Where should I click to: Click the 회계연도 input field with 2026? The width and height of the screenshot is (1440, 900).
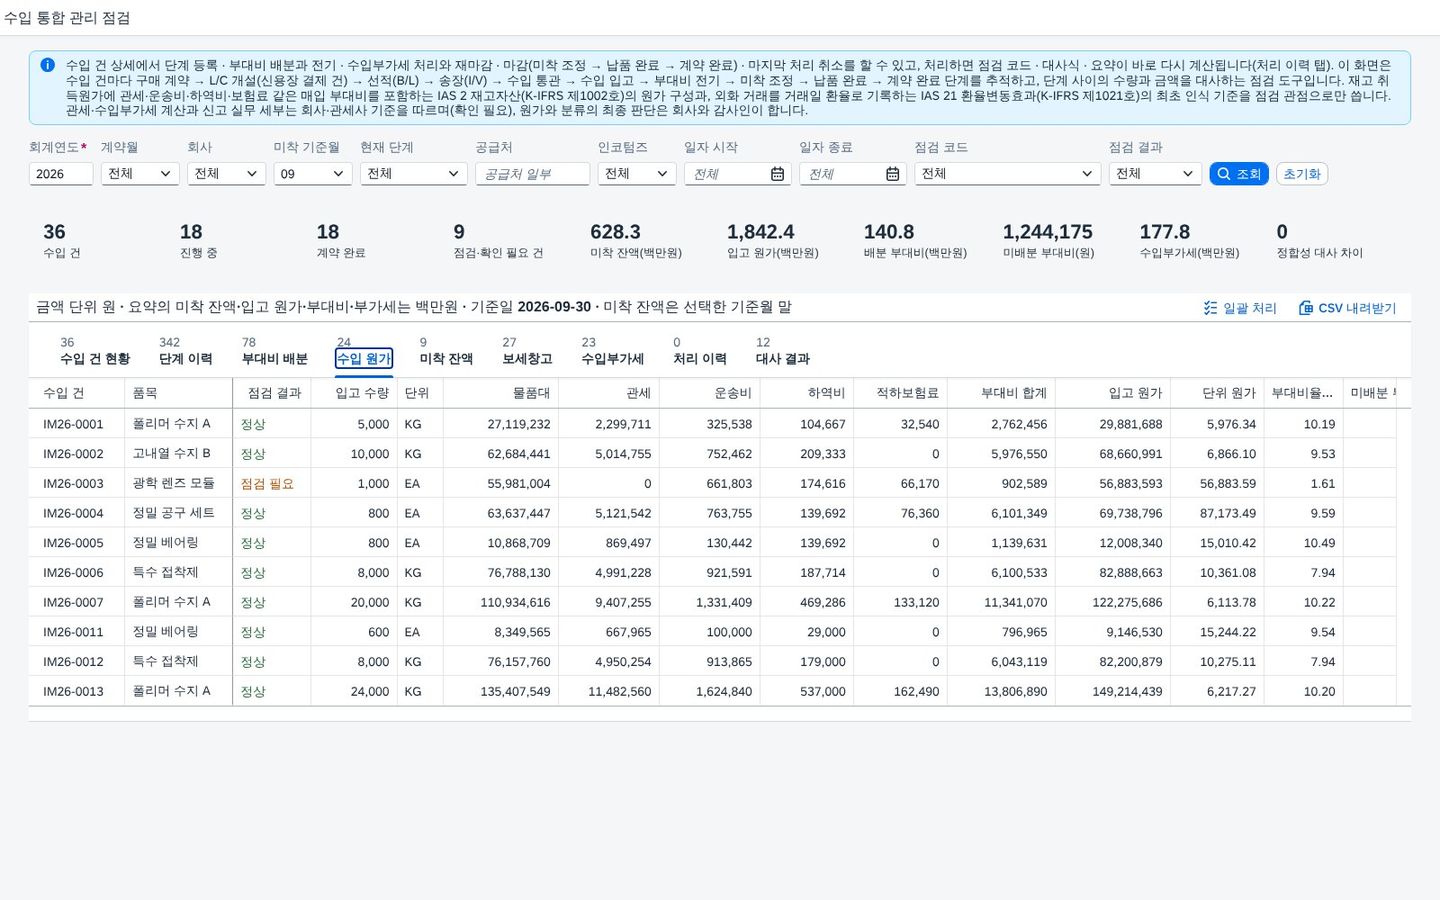[61, 174]
